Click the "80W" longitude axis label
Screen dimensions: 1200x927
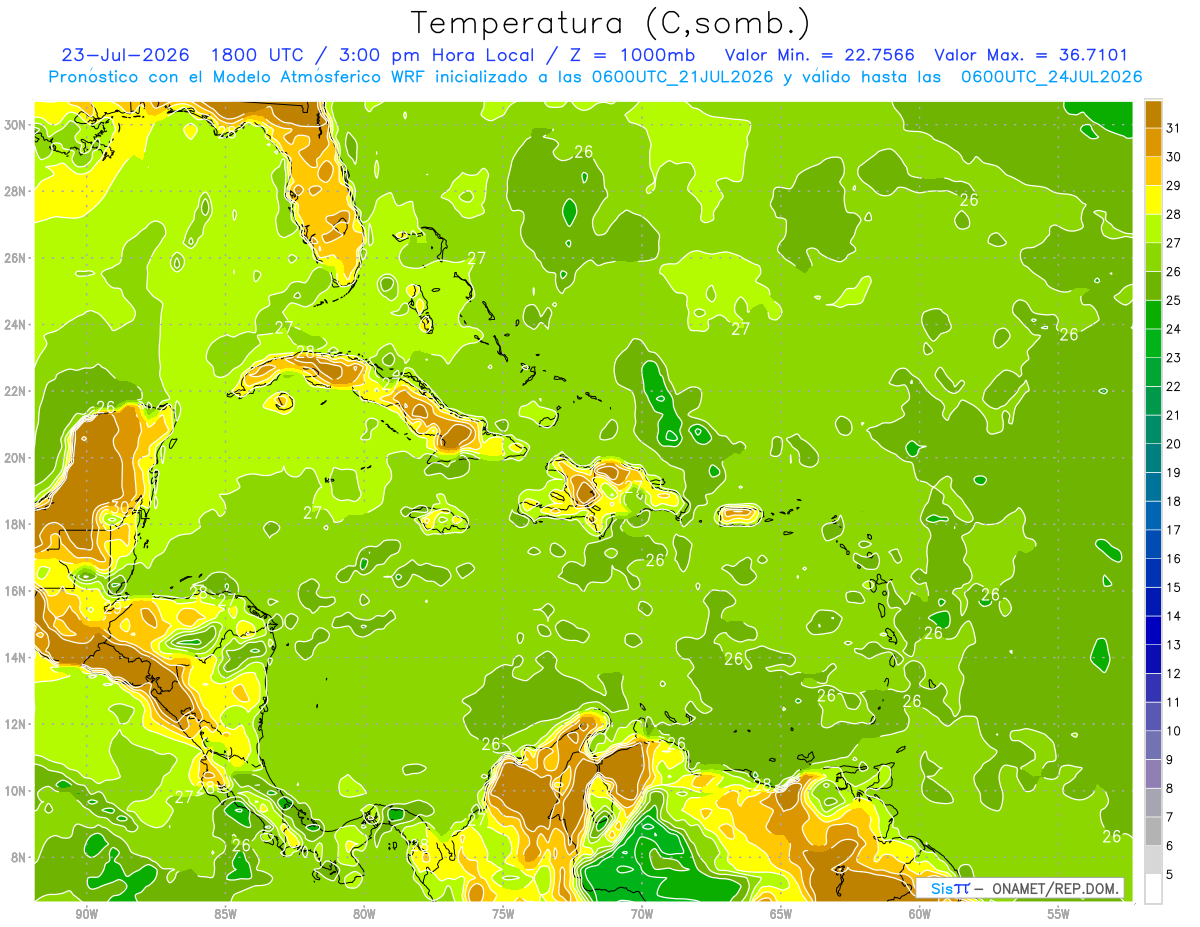[364, 914]
